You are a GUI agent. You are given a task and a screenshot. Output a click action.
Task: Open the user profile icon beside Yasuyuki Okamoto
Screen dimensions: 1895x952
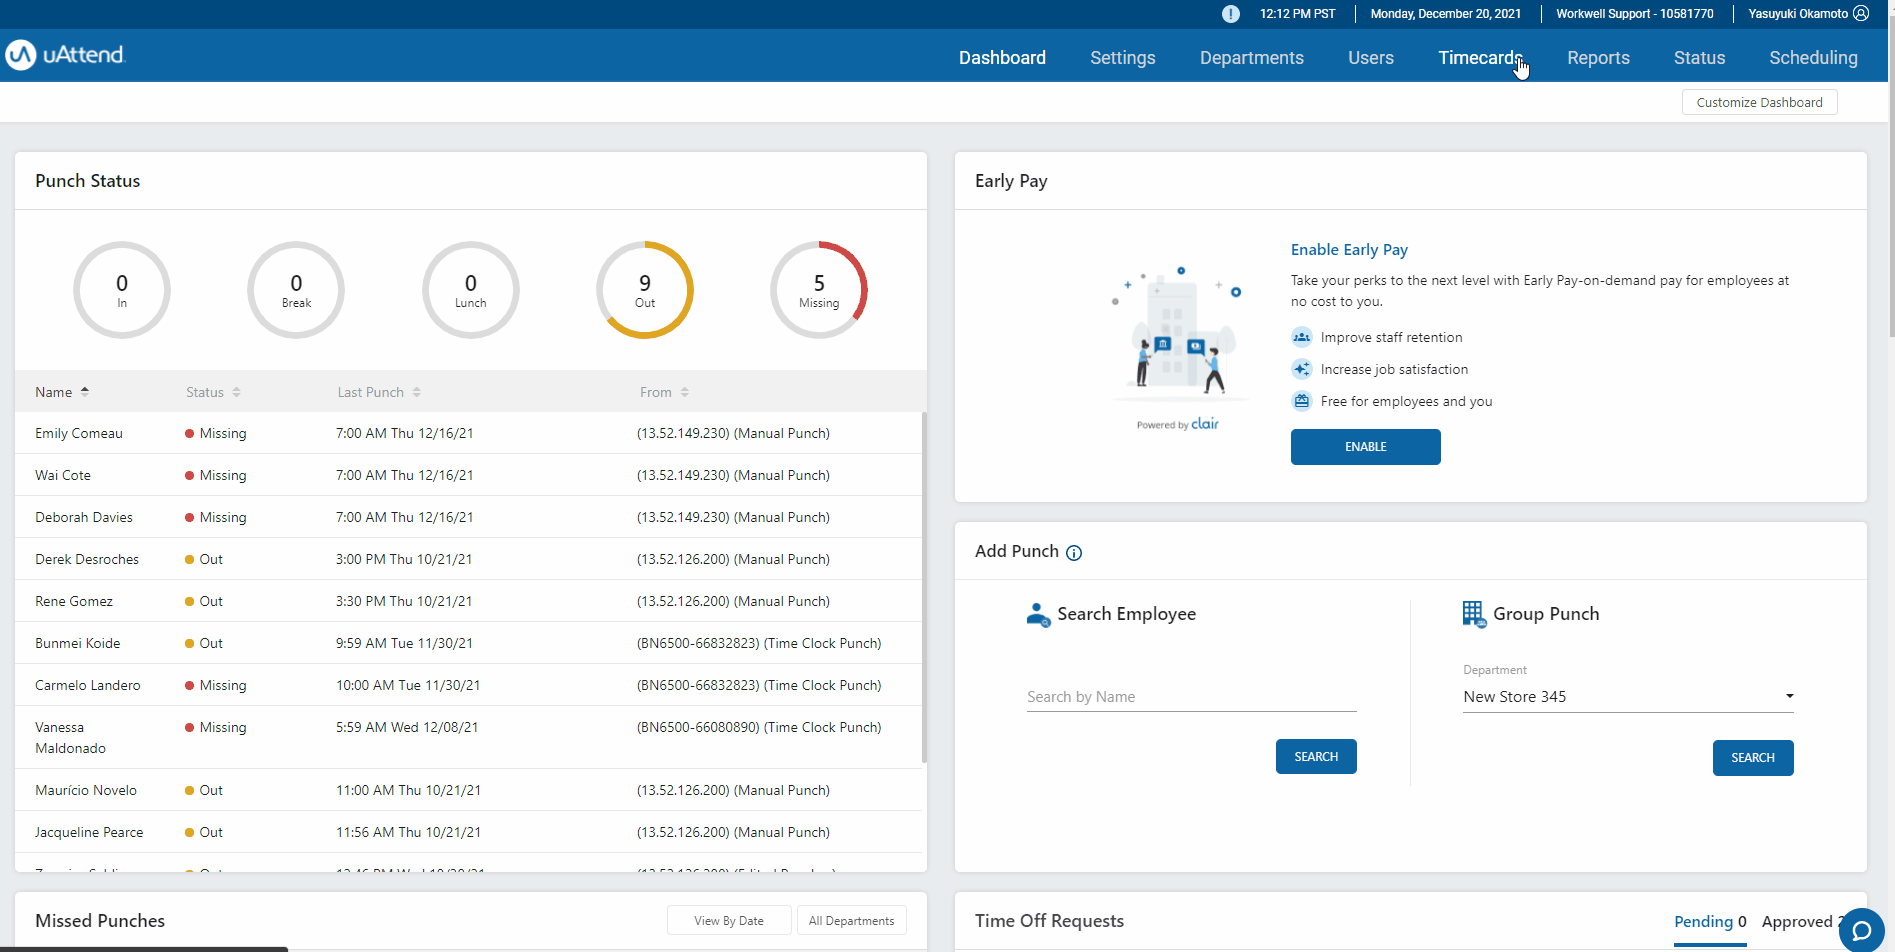click(1861, 14)
